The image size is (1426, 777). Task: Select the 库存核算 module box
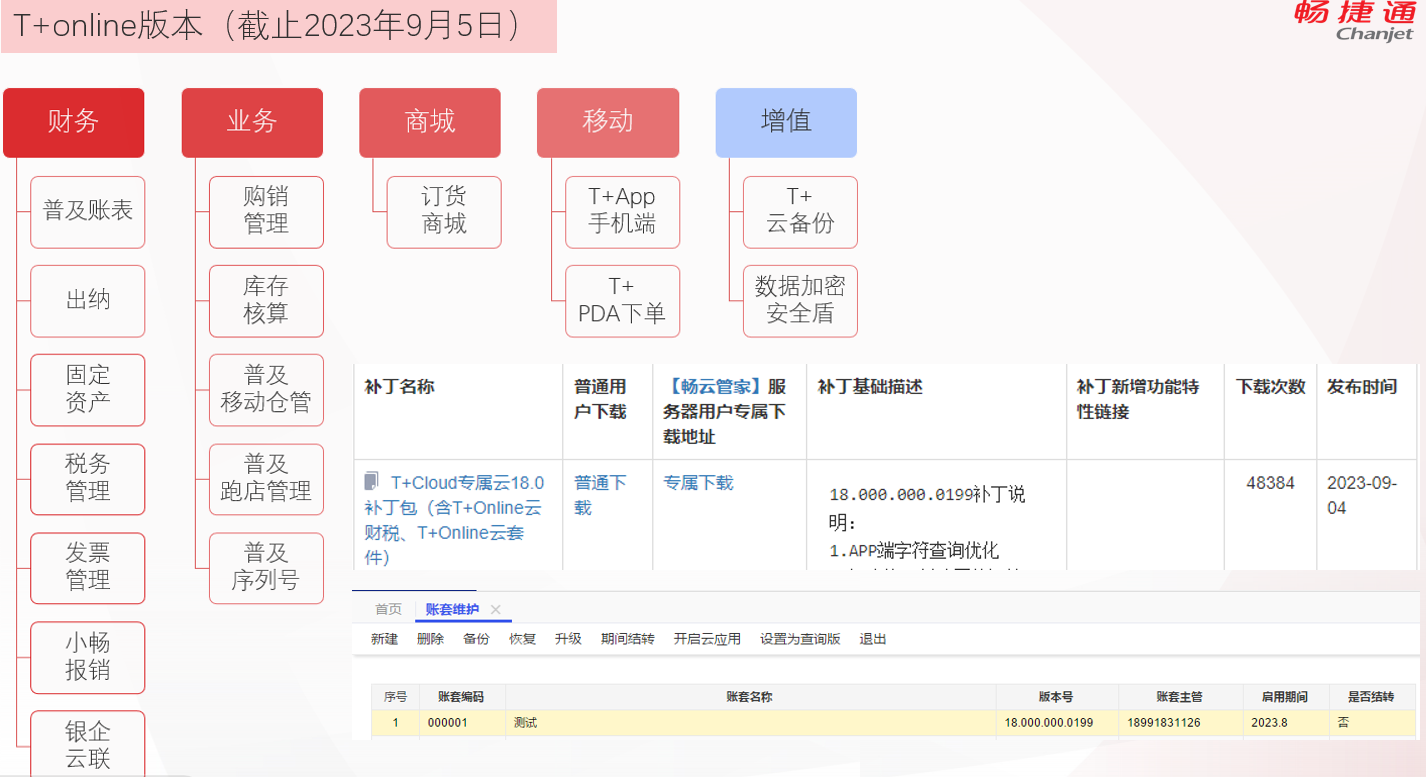(266, 301)
